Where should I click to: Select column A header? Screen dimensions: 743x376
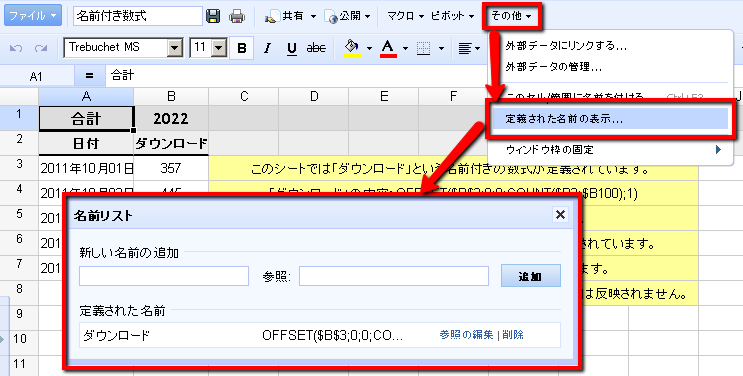pyautogui.click(x=86, y=97)
